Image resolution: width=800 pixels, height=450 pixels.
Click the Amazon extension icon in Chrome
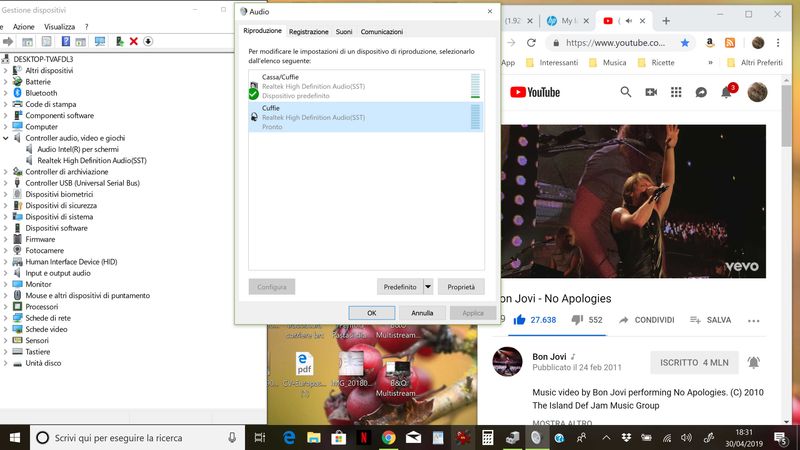710,43
